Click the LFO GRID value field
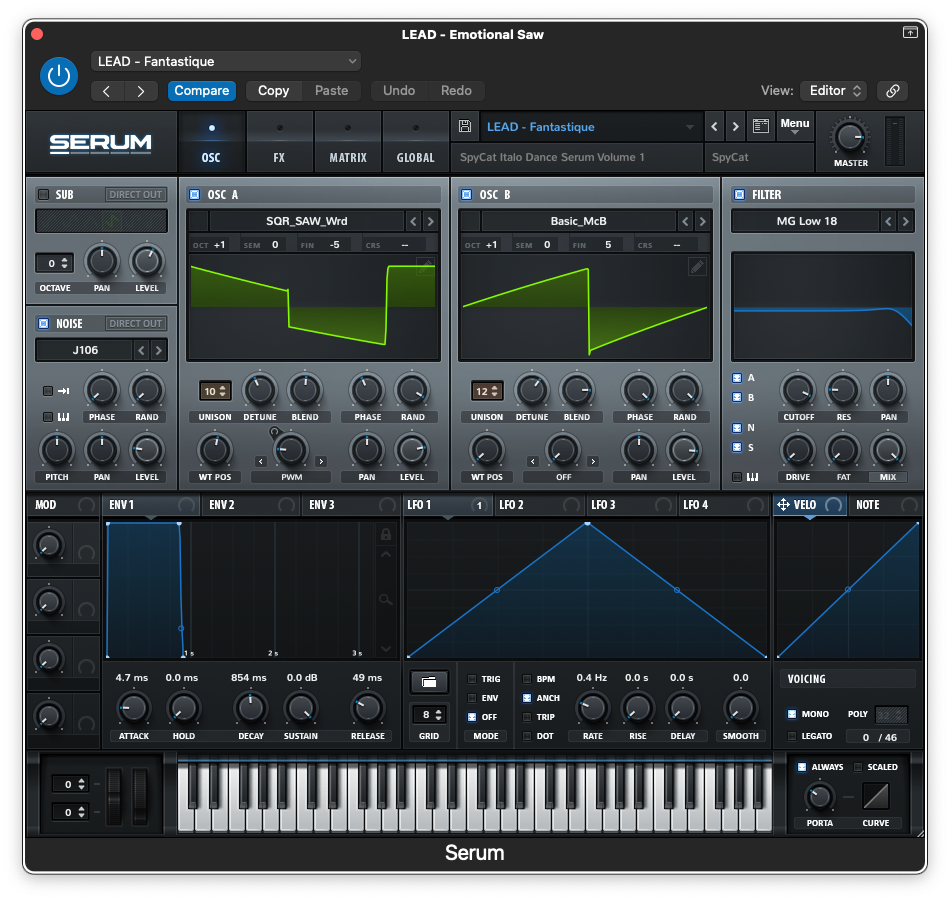The image size is (950, 901). (428, 714)
